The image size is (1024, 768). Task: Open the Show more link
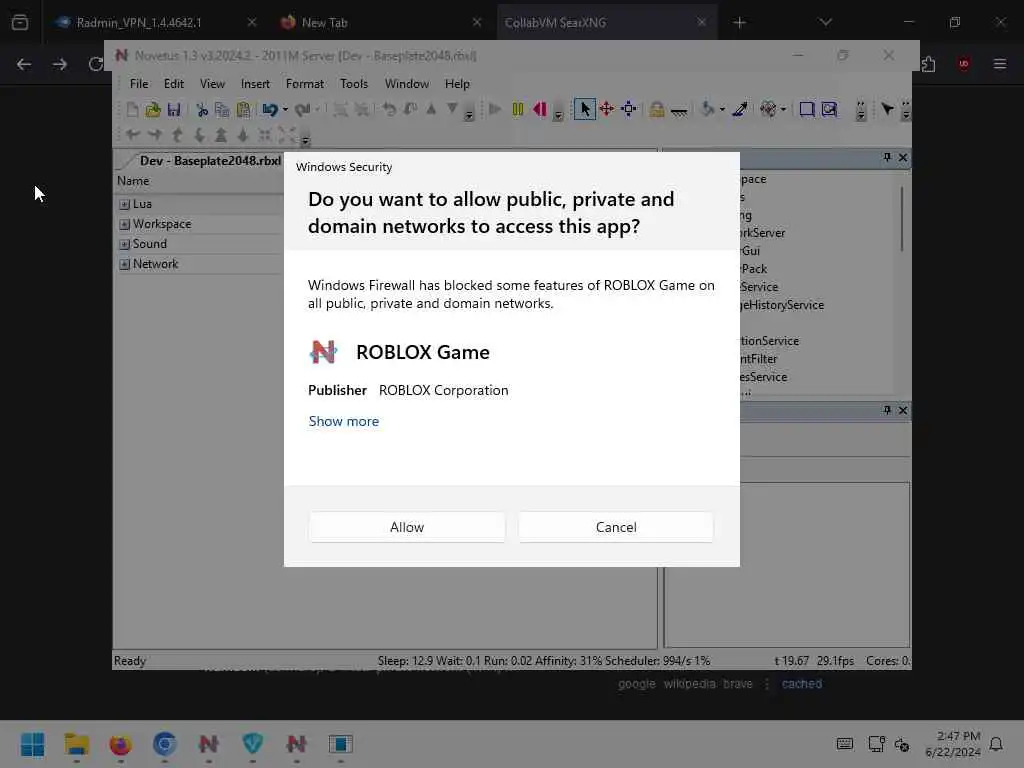click(344, 421)
